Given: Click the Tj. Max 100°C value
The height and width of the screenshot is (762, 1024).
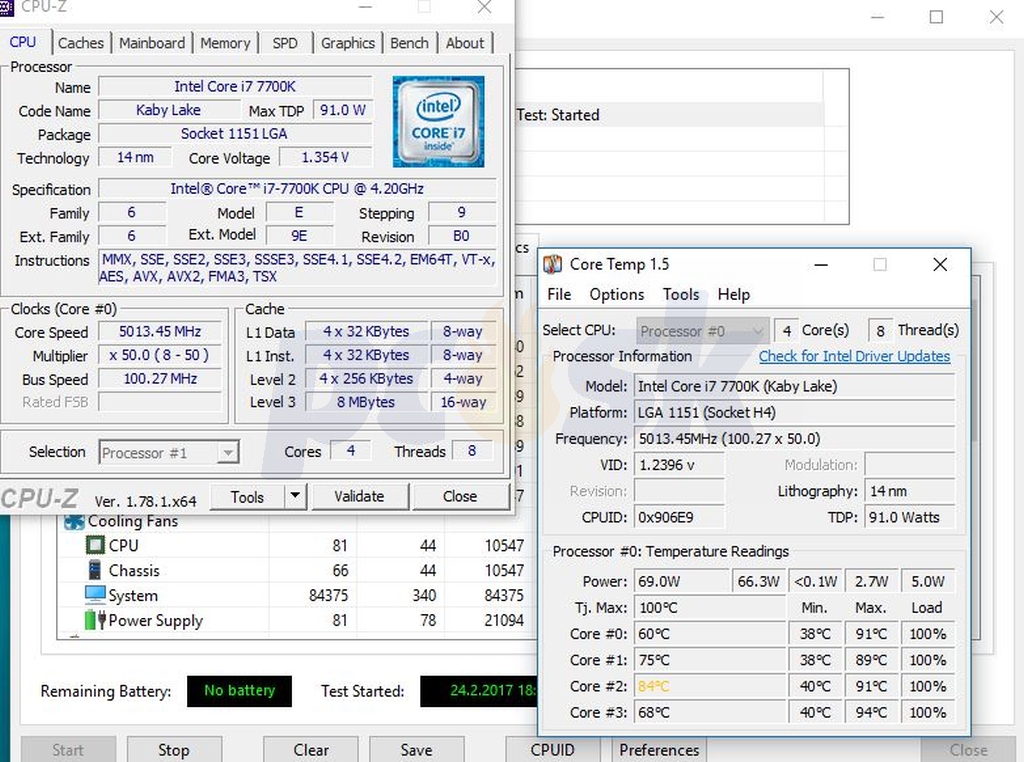Looking at the screenshot, I should (709, 608).
